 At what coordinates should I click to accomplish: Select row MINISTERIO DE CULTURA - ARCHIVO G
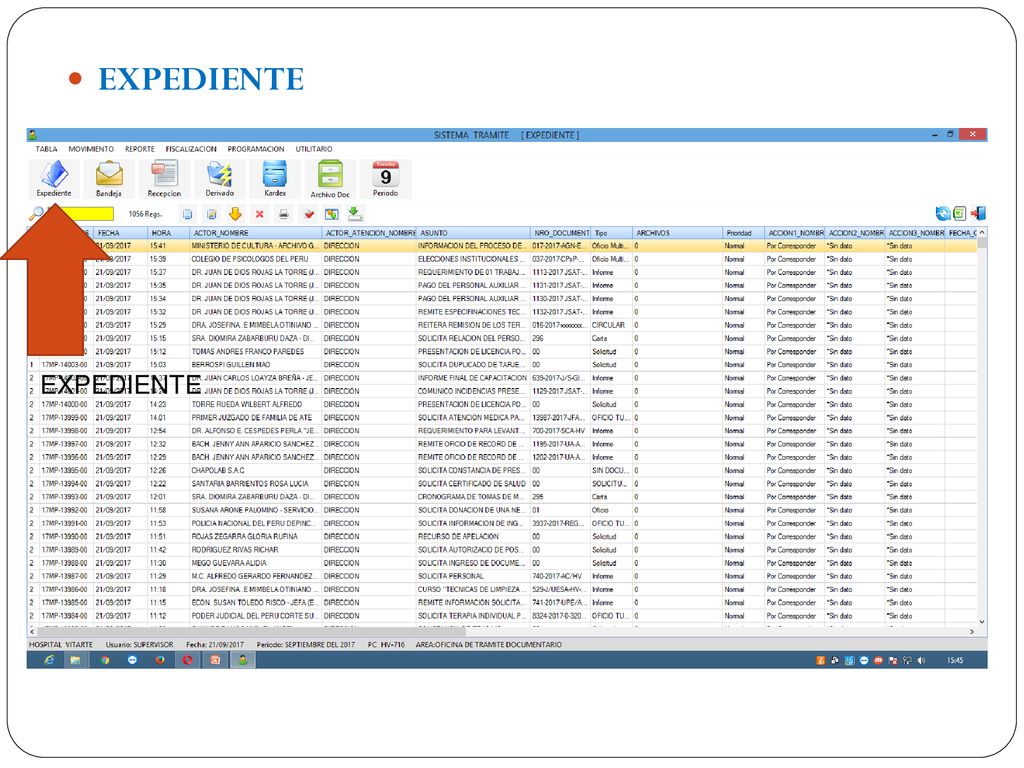[x=502, y=246]
